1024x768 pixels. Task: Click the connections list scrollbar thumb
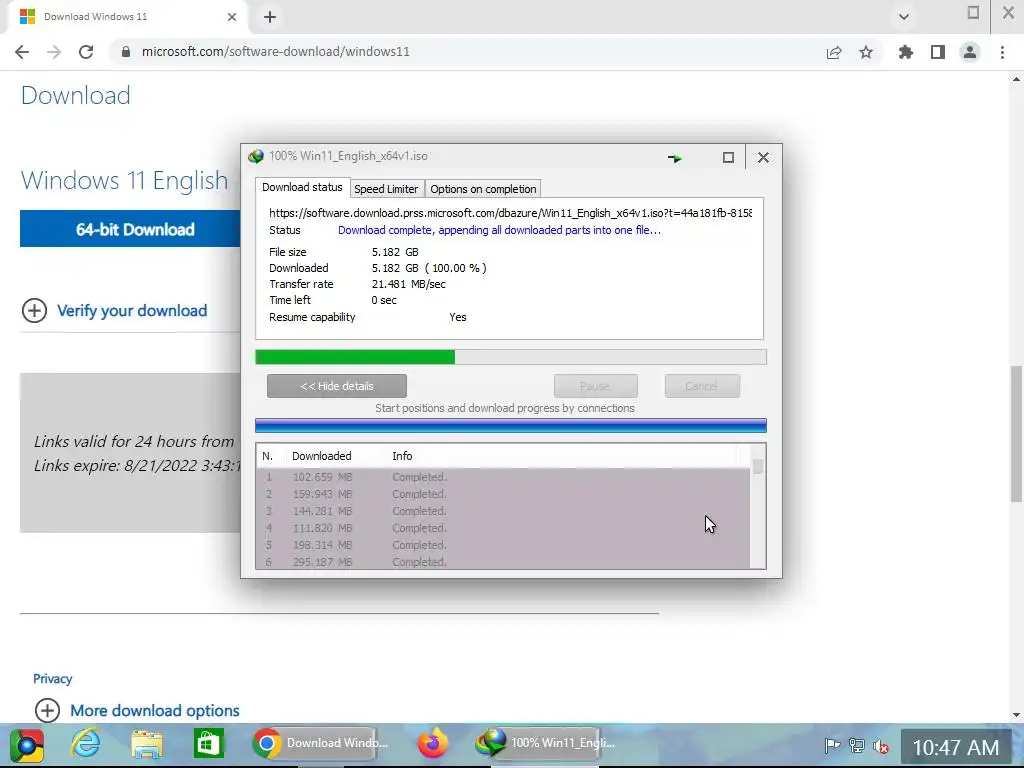tap(758, 466)
